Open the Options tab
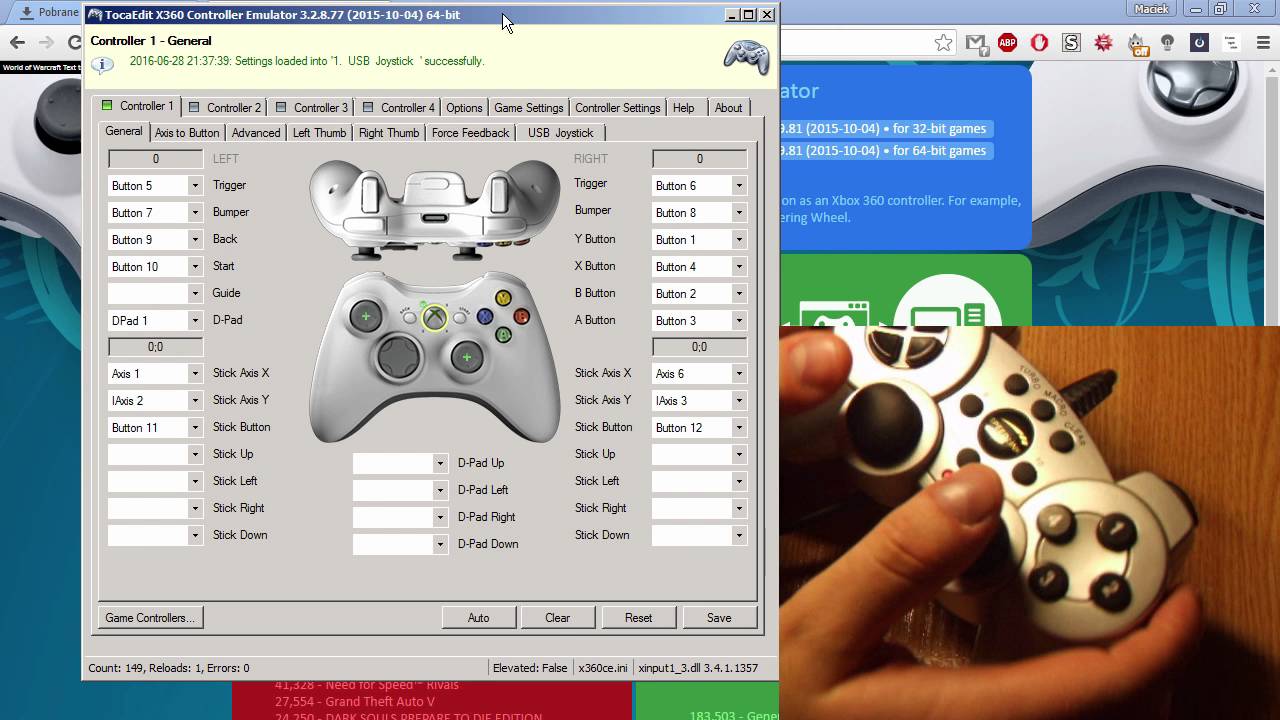This screenshot has height=720, width=1280. [x=464, y=107]
